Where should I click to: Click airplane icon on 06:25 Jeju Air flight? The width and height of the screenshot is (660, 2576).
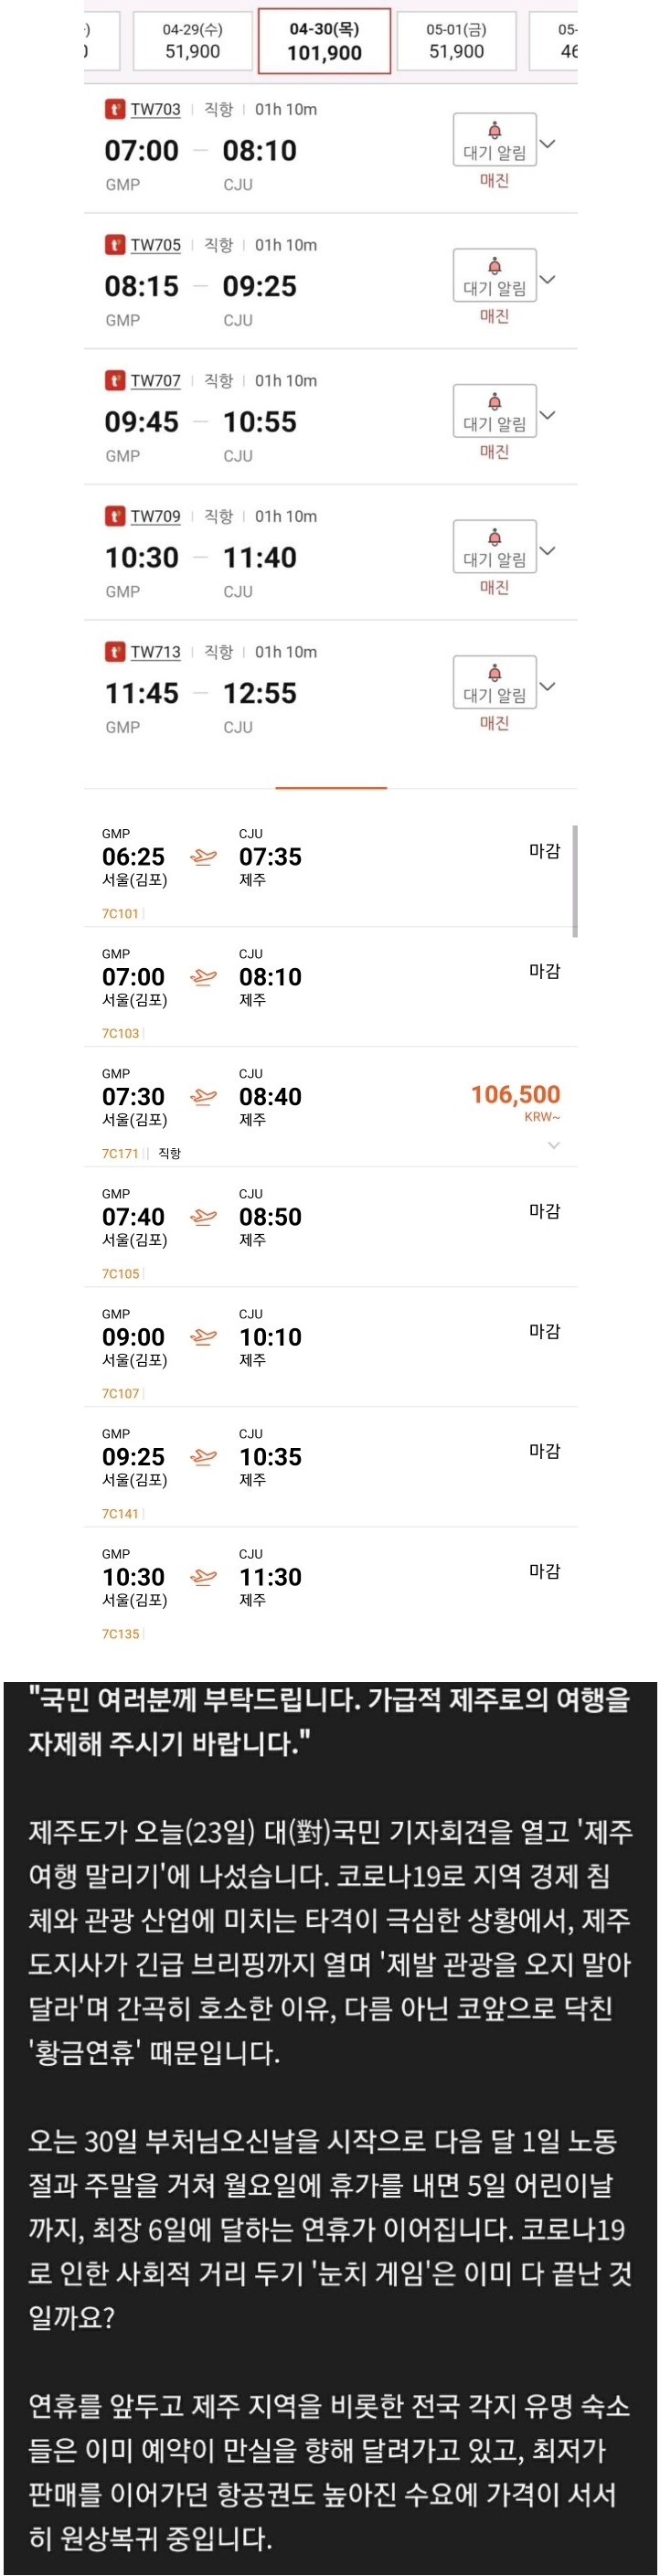[203, 857]
